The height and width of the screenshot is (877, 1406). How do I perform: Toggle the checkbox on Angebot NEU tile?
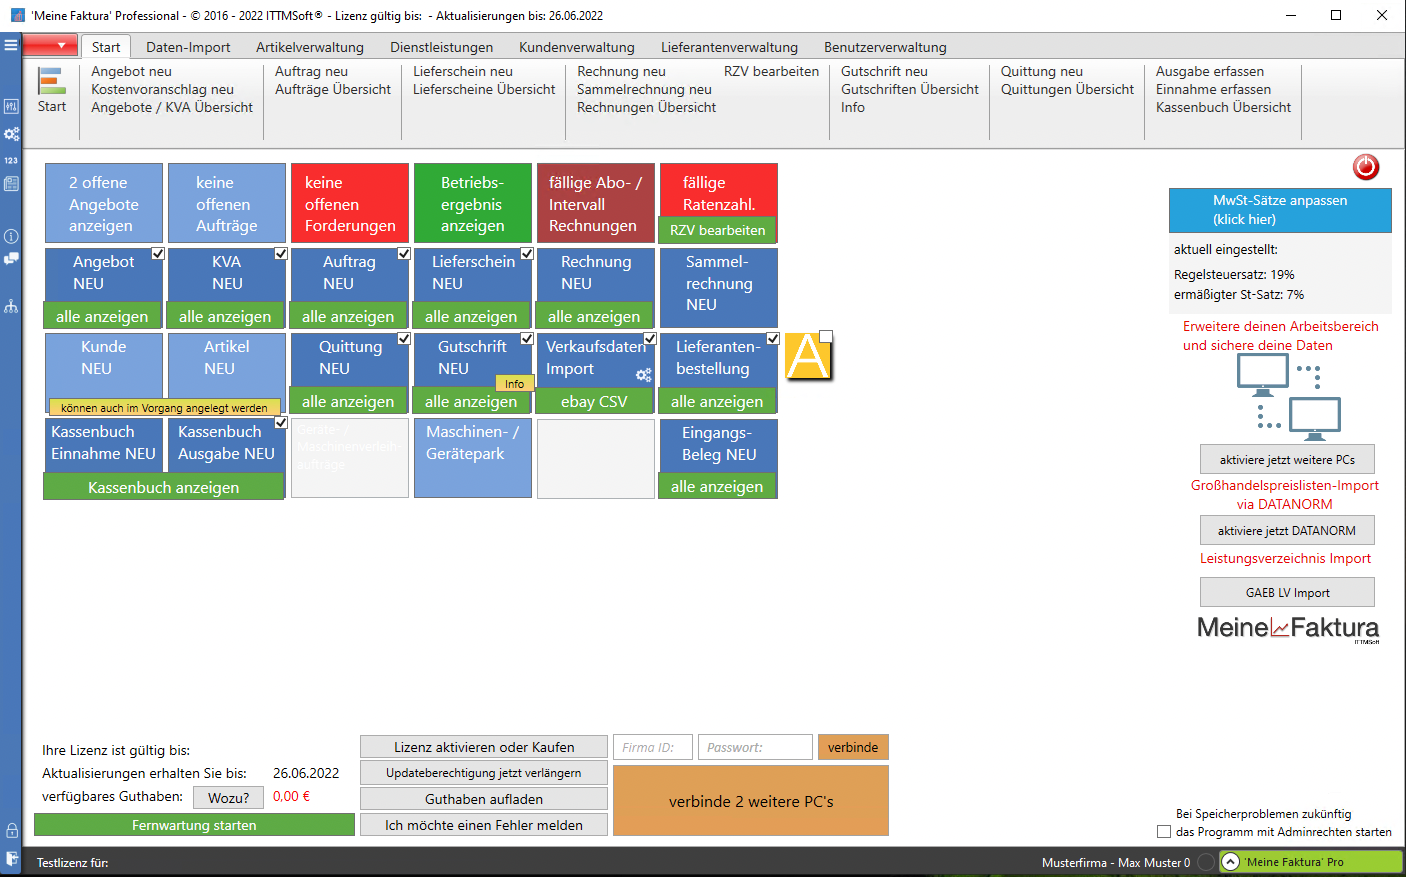[x=158, y=253]
